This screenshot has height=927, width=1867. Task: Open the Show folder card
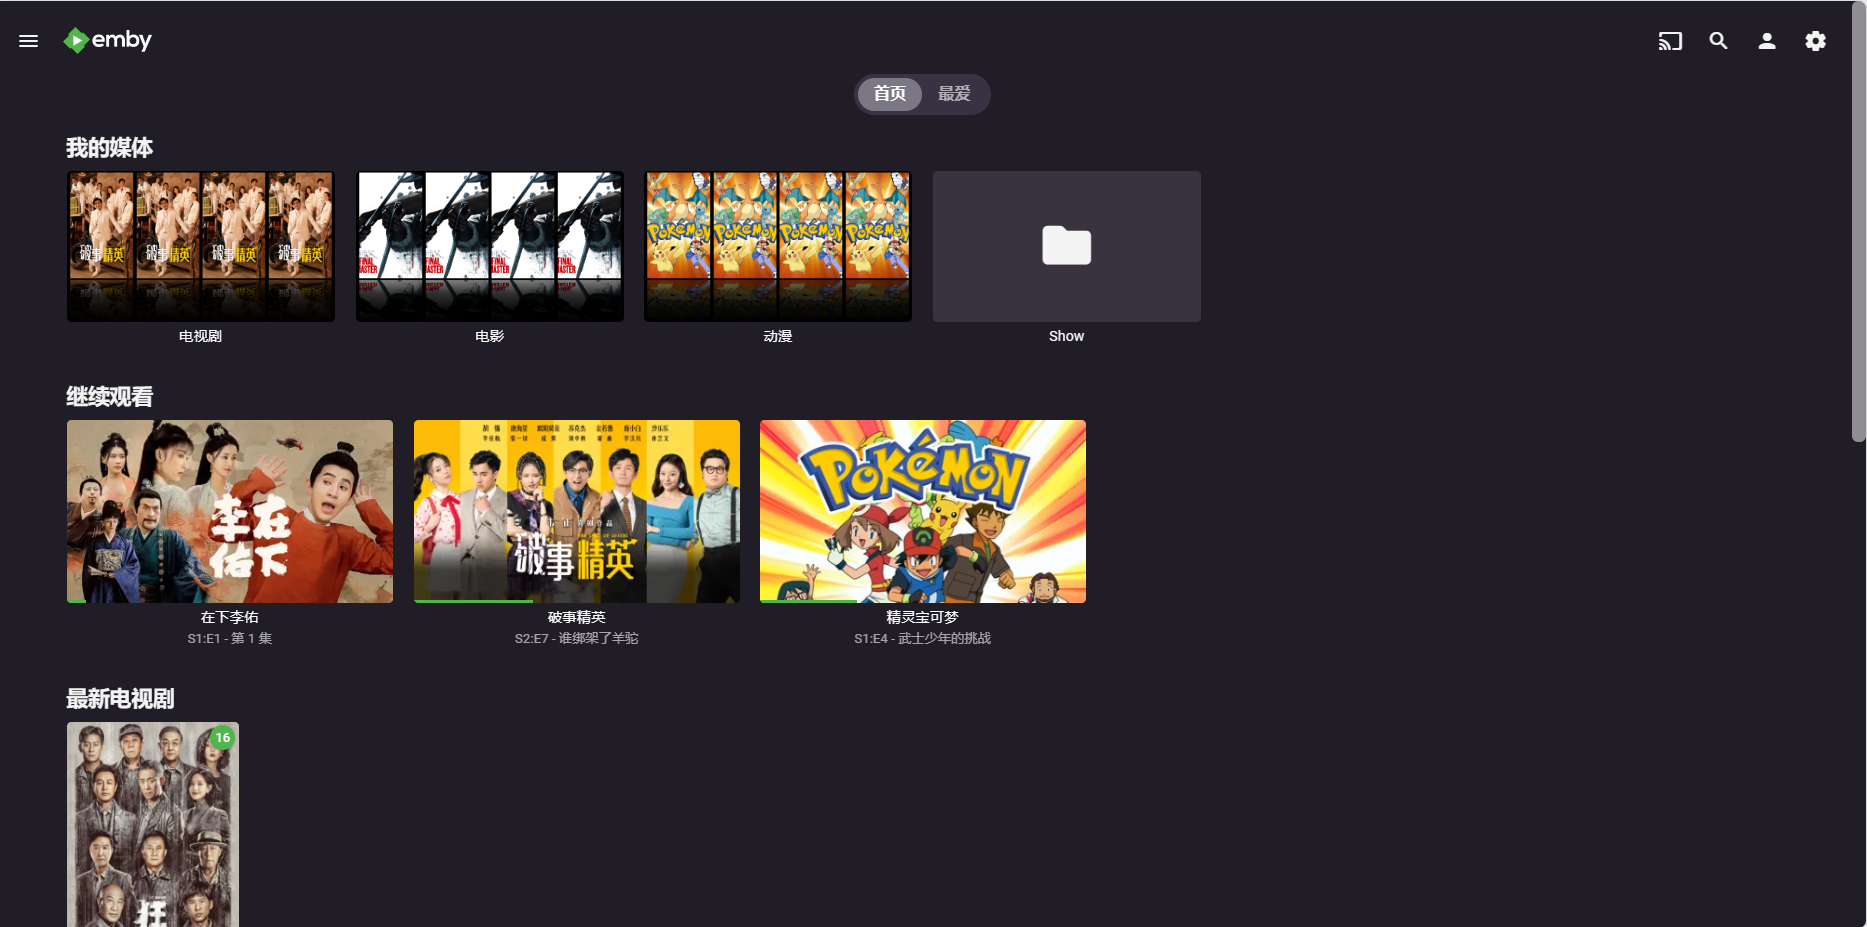coord(1067,246)
